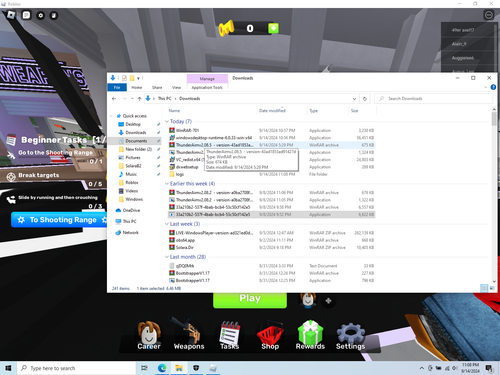This screenshot has height=375, width=500.
Task: Open Shop in the game menu
Action: (x=270, y=336)
